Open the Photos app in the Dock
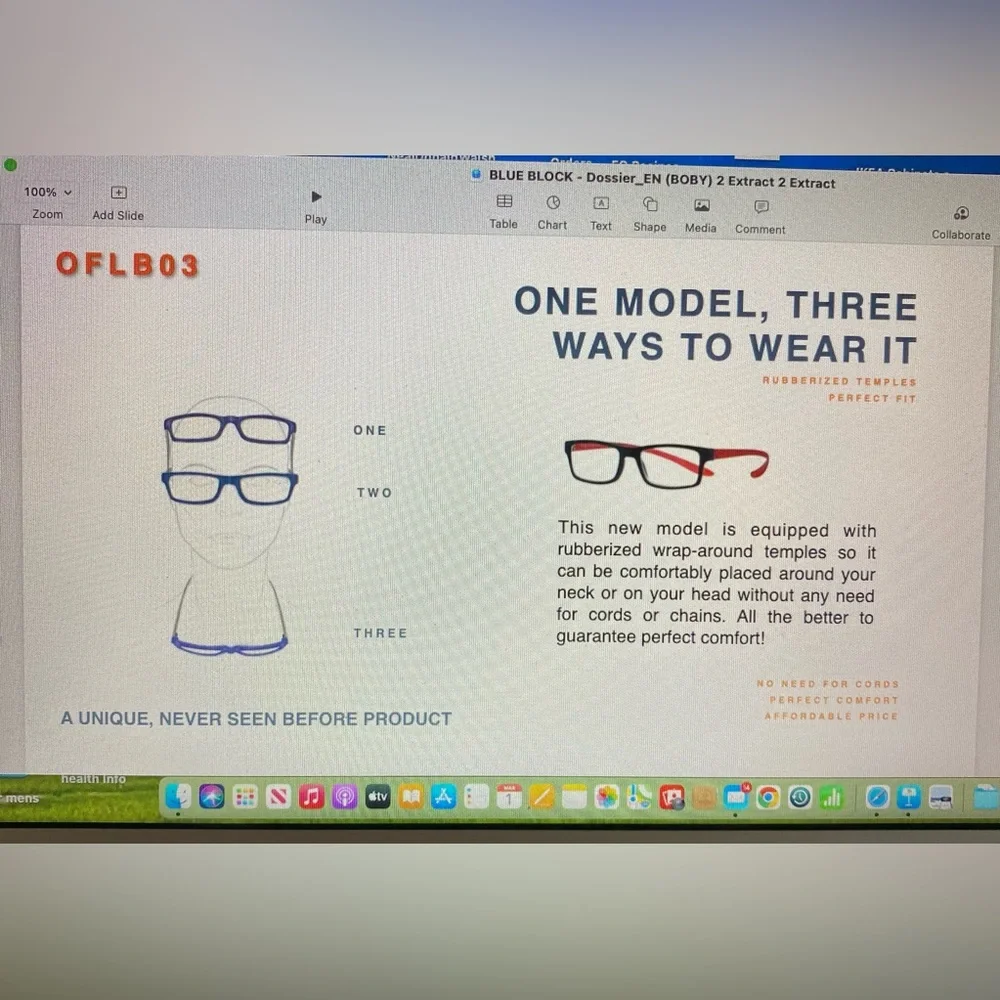Screen dimensions: 1000x1000 click(x=607, y=797)
